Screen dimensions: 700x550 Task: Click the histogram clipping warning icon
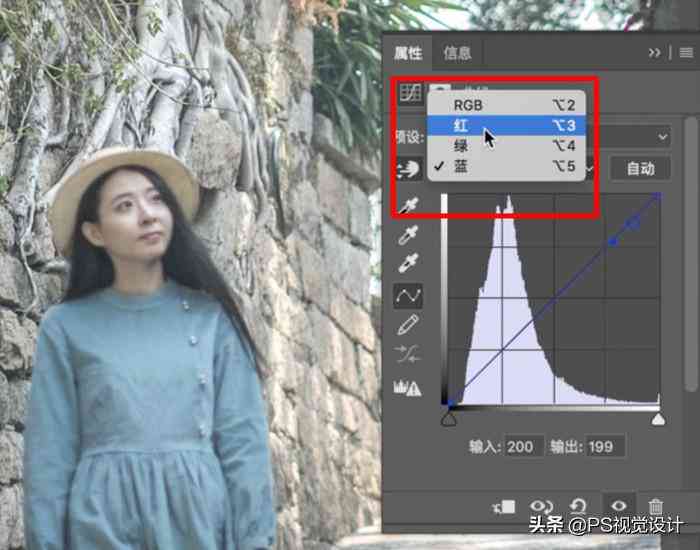click(x=407, y=388)
